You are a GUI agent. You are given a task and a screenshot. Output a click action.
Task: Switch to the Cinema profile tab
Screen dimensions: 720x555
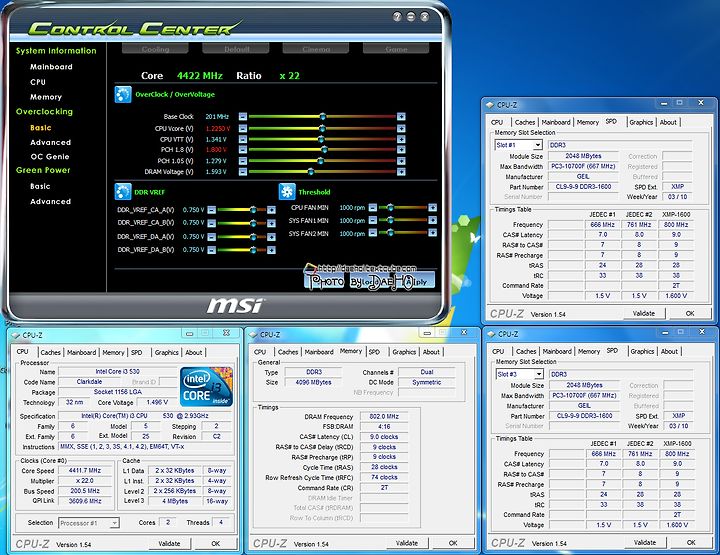point(316,48)
